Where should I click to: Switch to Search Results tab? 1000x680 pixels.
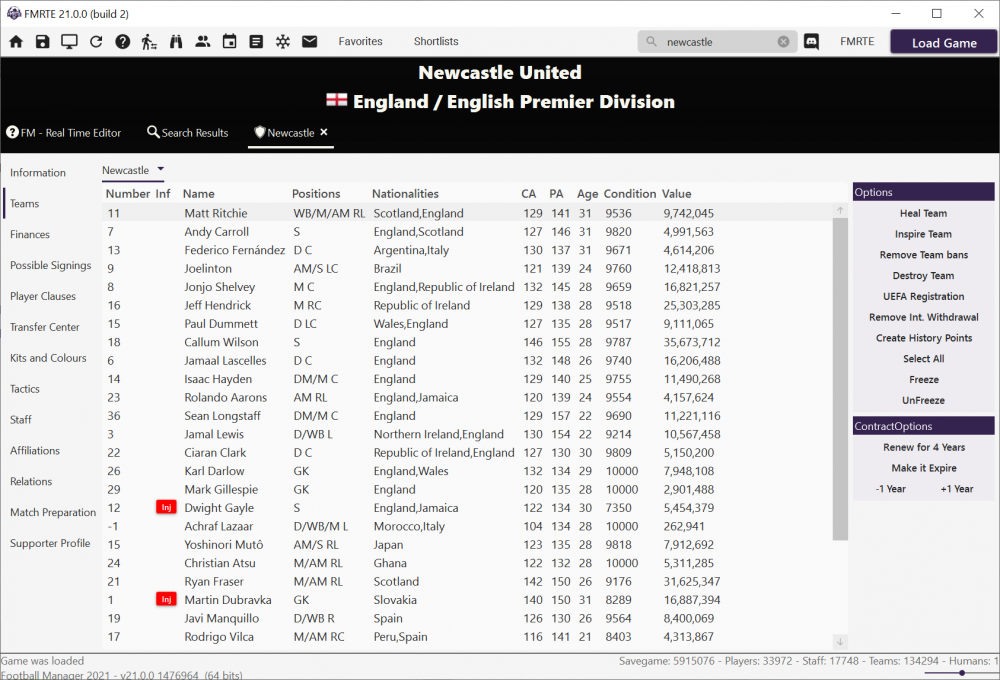[188, 133]
